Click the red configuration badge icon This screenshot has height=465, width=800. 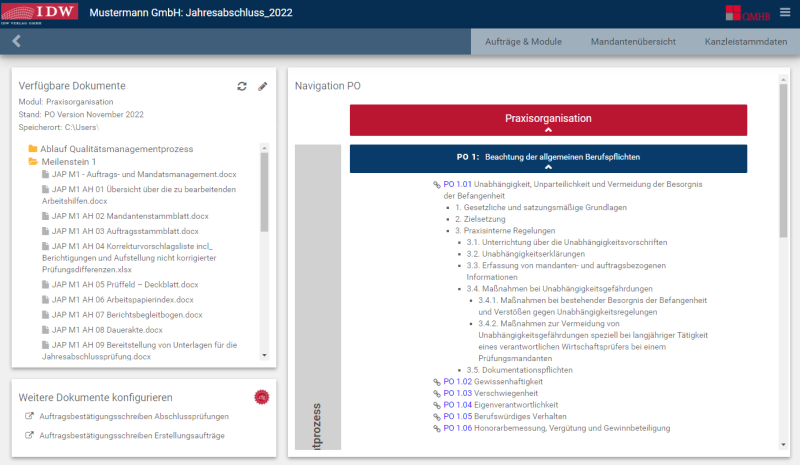(x=262, y=397)
